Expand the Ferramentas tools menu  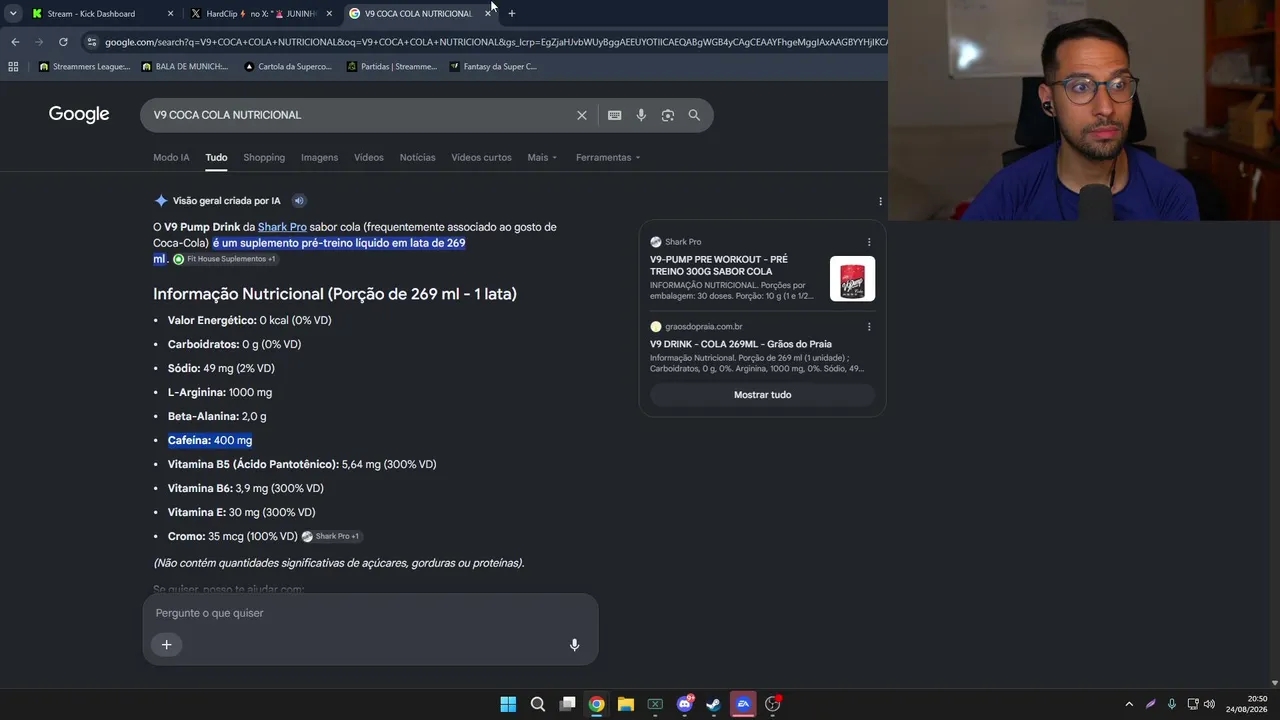pos(608,158)
